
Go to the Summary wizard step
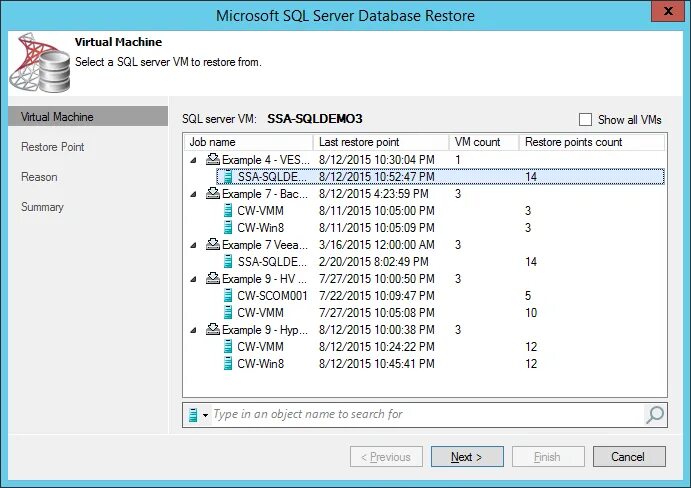(x=42, y=207)
